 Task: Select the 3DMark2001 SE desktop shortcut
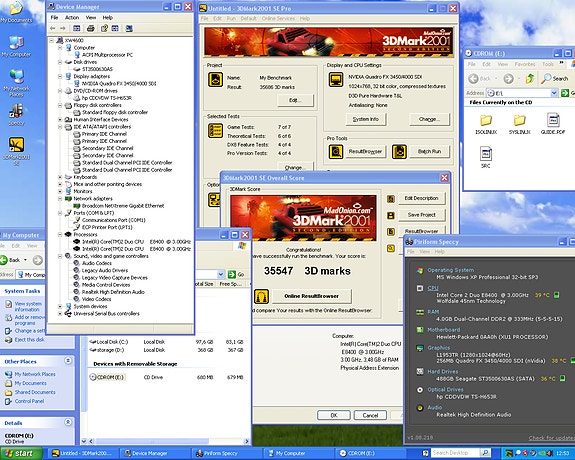click(x=16, y=151)
